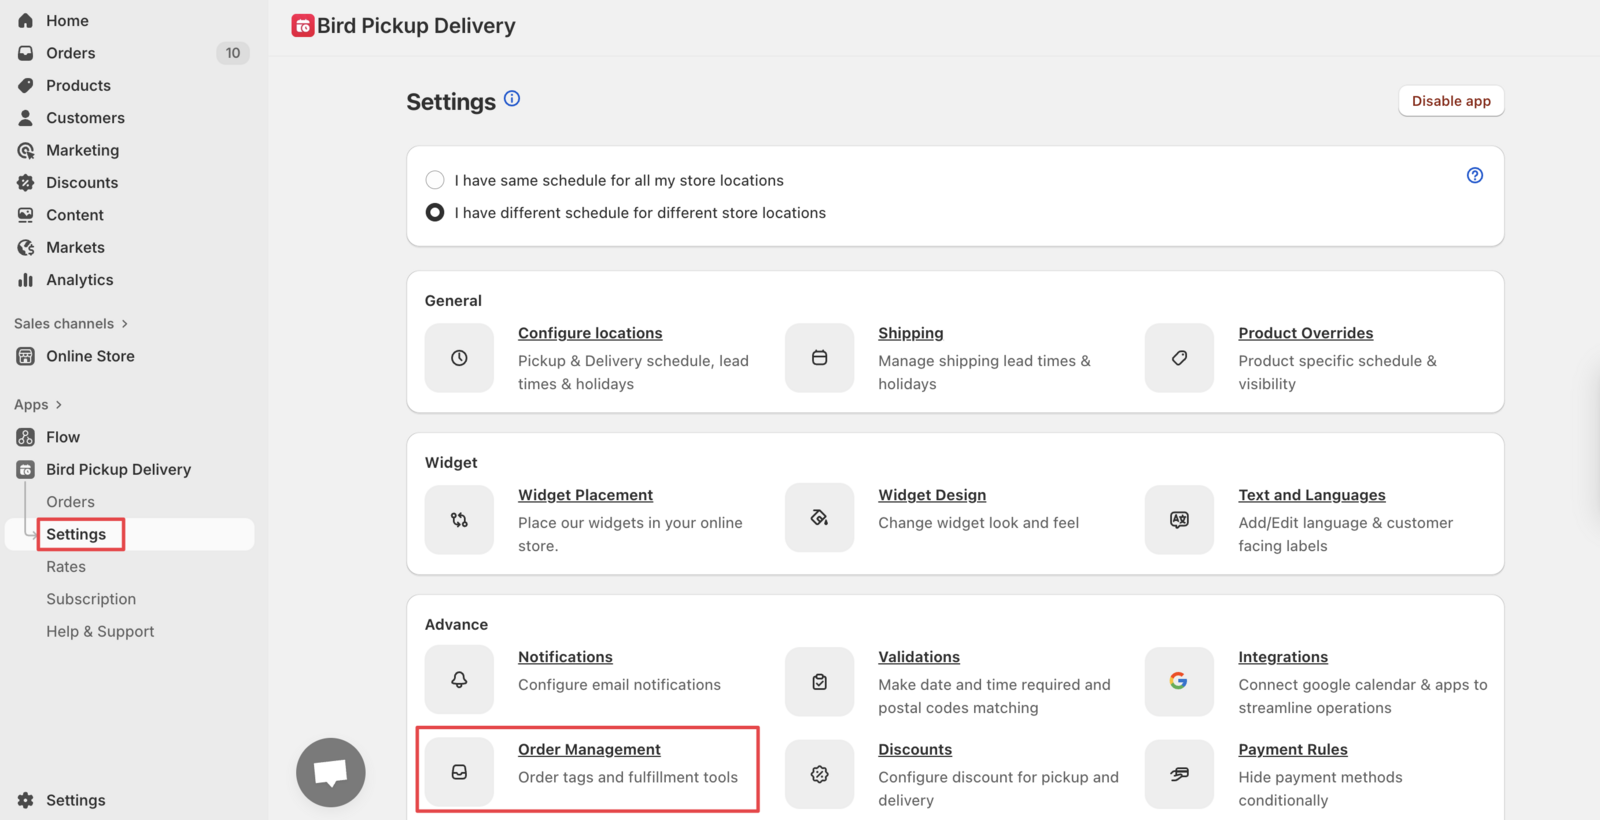Click the Shipping box icon tile
1600x820 pixels.
(819, 358)
